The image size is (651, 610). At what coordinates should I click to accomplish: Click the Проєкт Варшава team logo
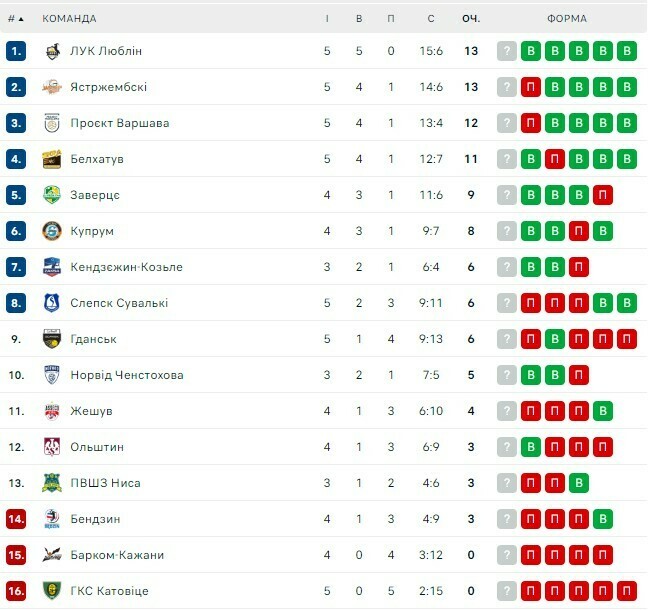52,123
